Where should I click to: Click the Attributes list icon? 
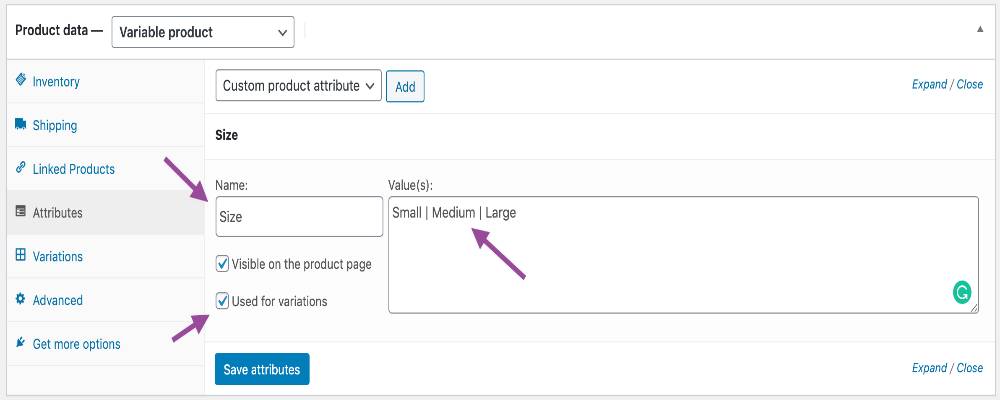click(x=21, y=212)
